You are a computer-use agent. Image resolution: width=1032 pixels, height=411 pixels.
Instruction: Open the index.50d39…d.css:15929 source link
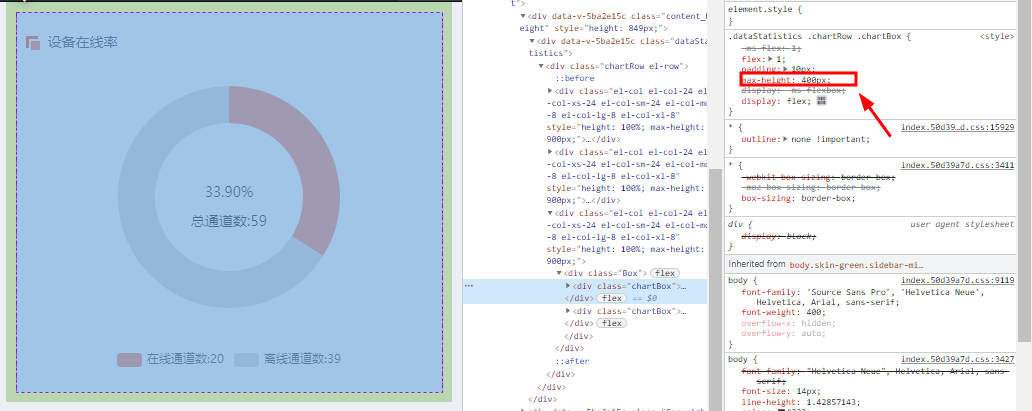(957, 127)
